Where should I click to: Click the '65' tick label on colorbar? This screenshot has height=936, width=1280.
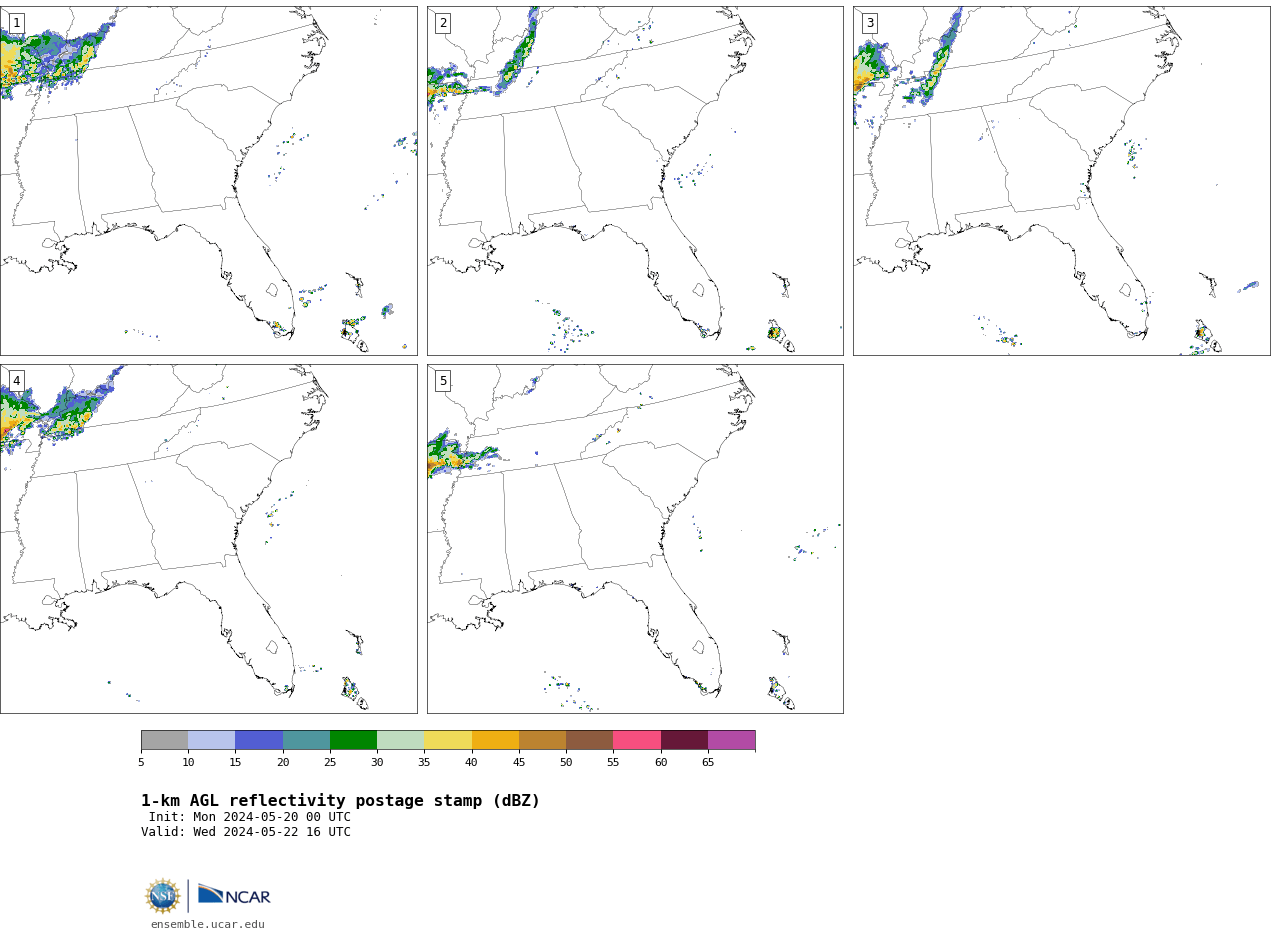coord(708,763)
